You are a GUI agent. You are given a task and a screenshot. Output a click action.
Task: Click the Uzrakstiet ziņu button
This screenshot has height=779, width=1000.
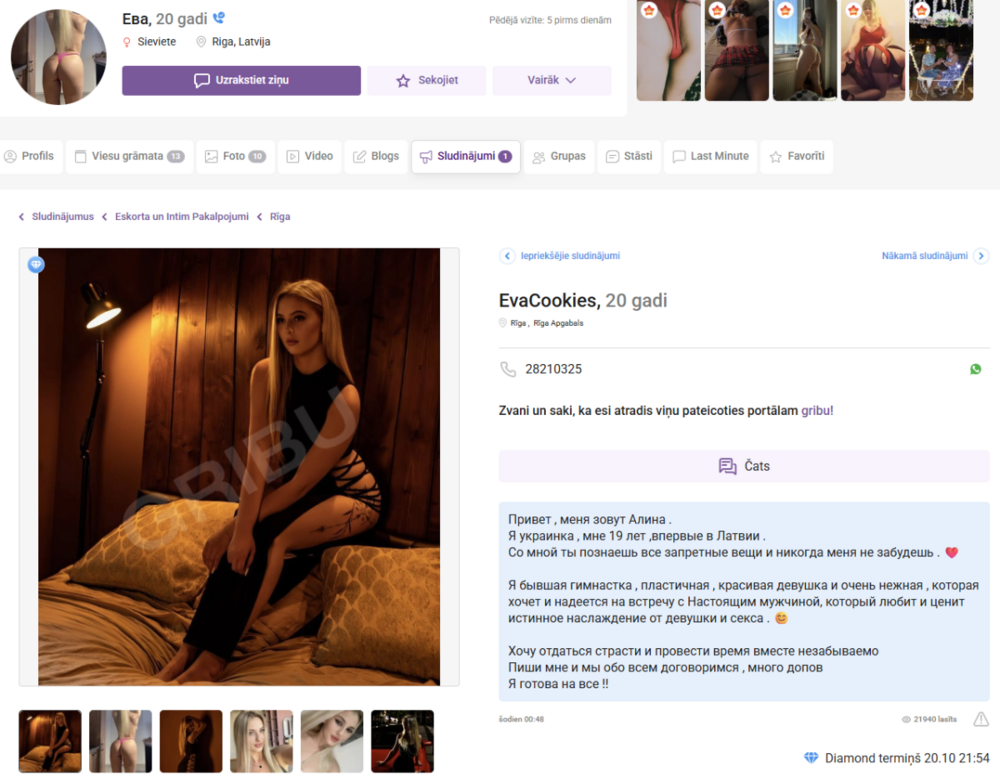pyautogui.click(x=240, y=80)
